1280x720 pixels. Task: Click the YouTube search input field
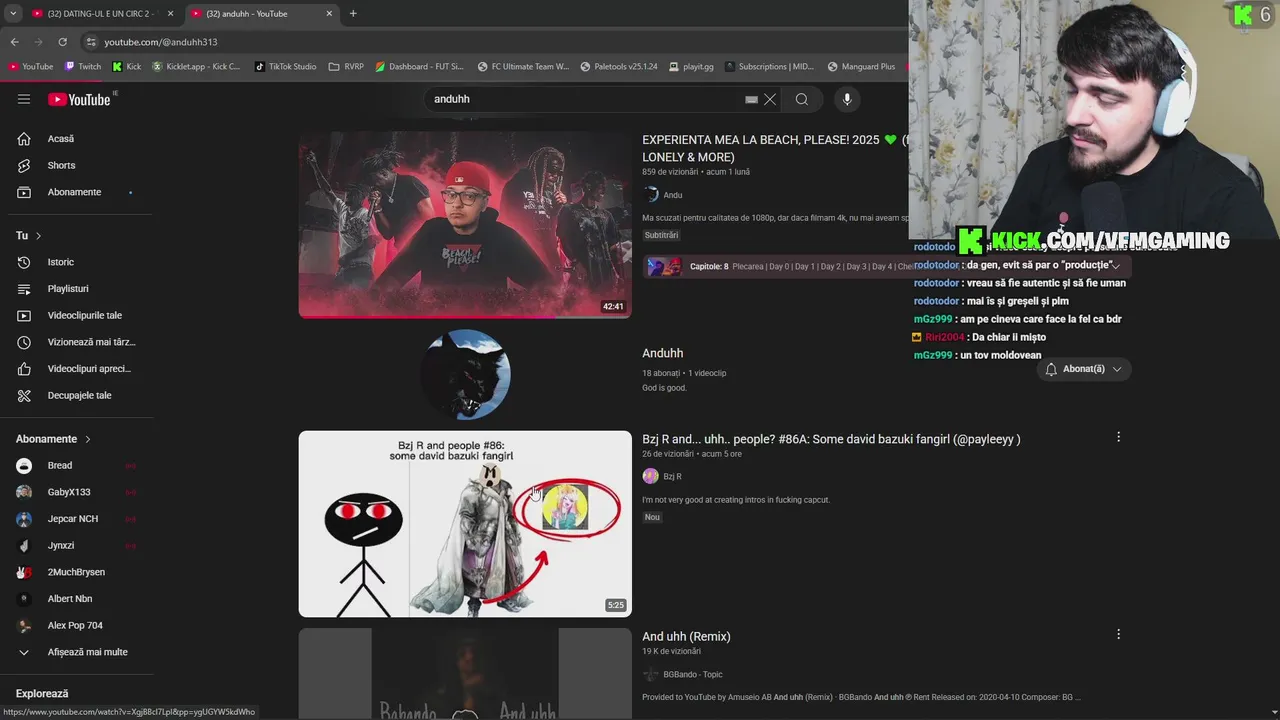(585, 99)
